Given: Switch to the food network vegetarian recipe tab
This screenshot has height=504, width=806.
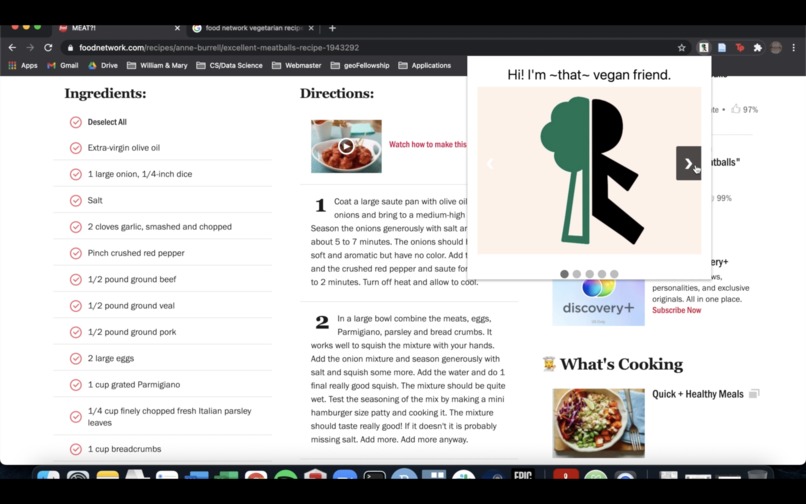Looking at the screenshot, I should [253, 28].
